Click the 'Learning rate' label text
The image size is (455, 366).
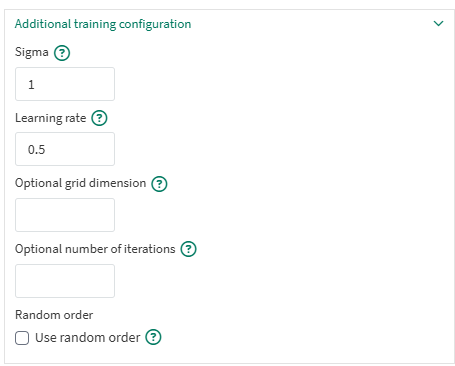(51, 118)
